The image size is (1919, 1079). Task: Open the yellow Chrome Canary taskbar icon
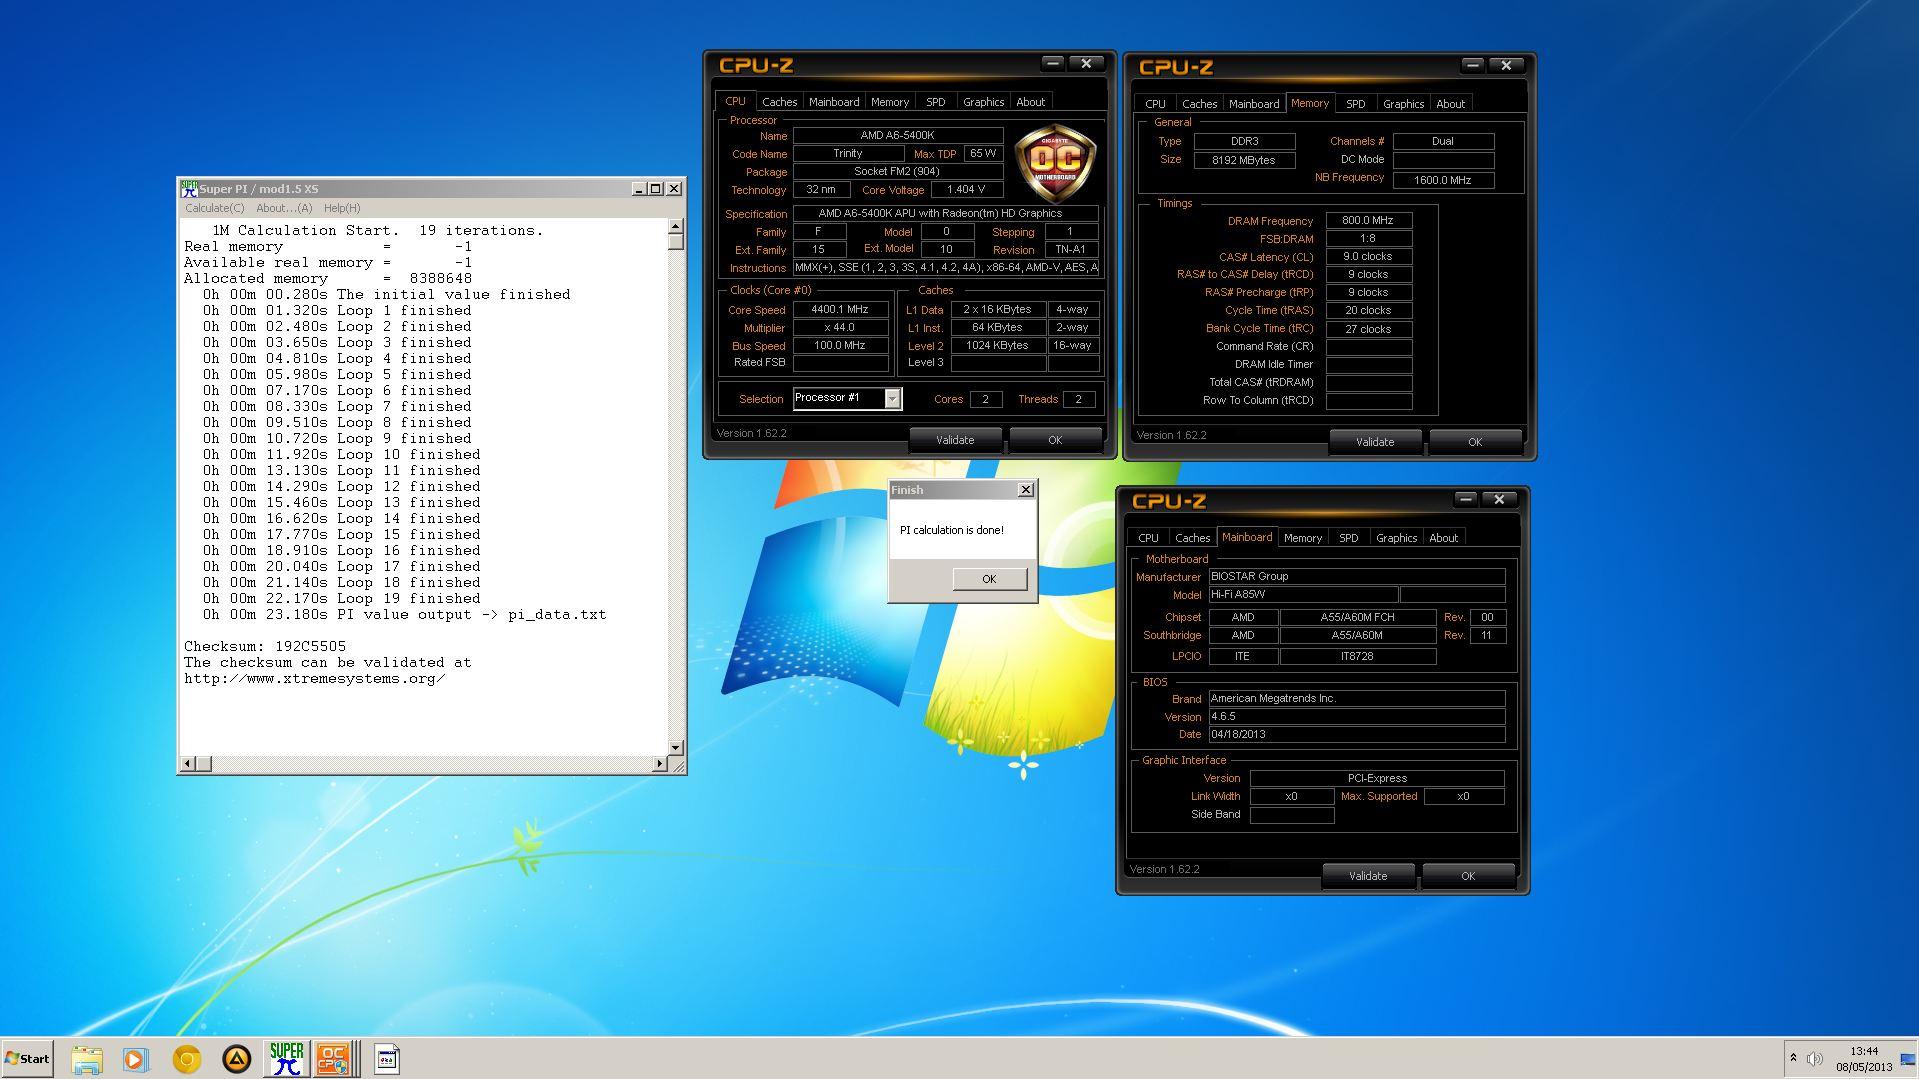[187, 1059]
